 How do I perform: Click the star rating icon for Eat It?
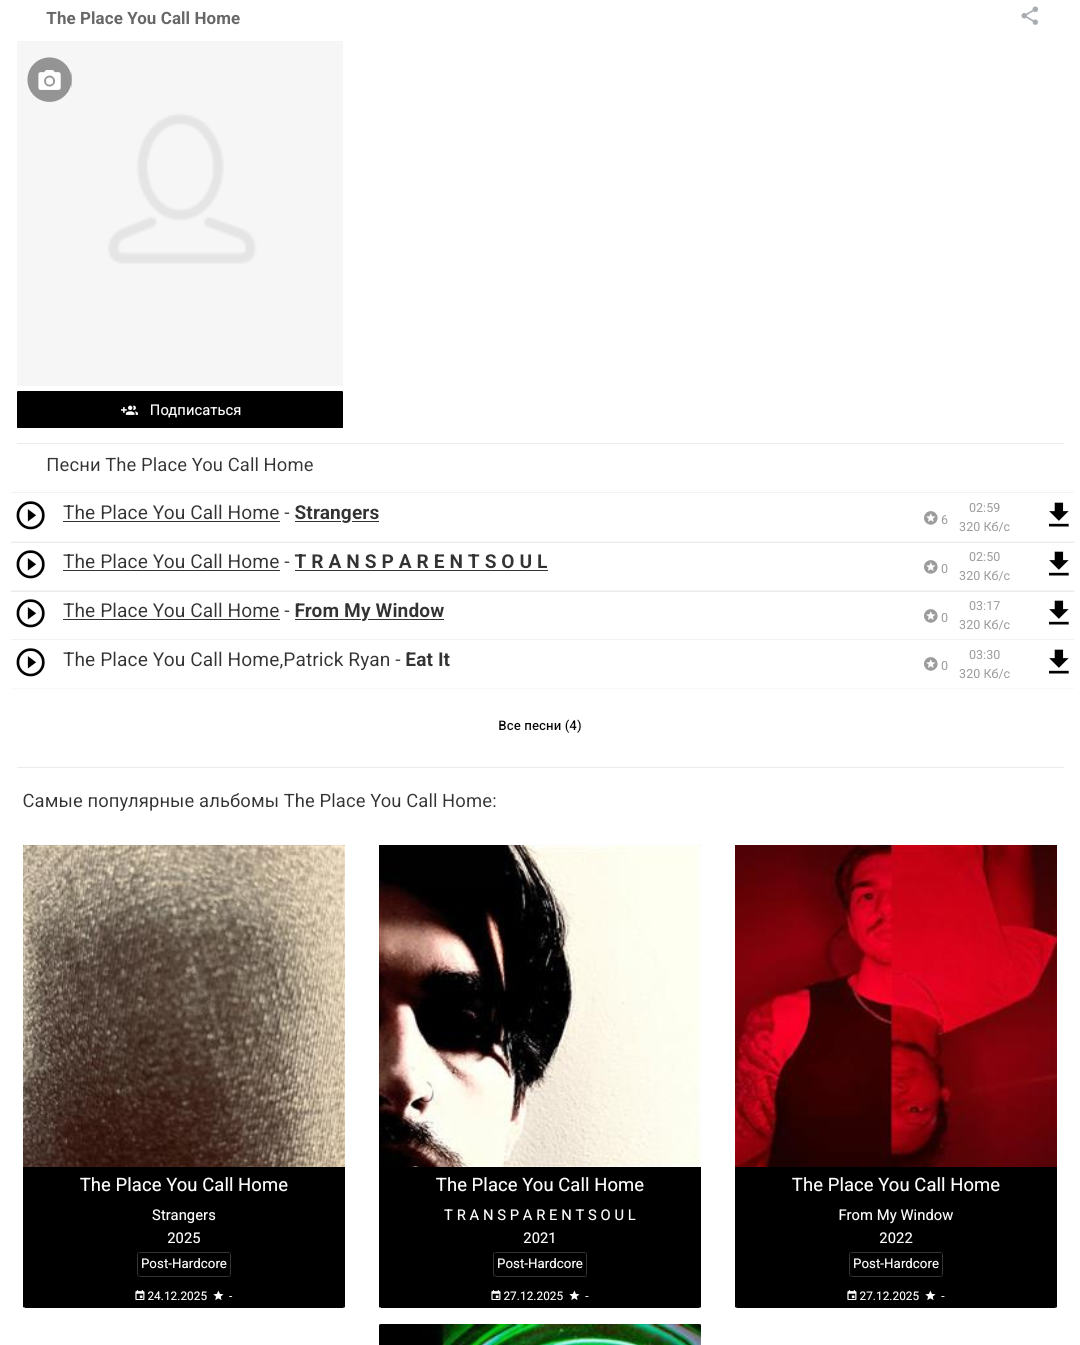pyautogui.click(x=930, y=664)
